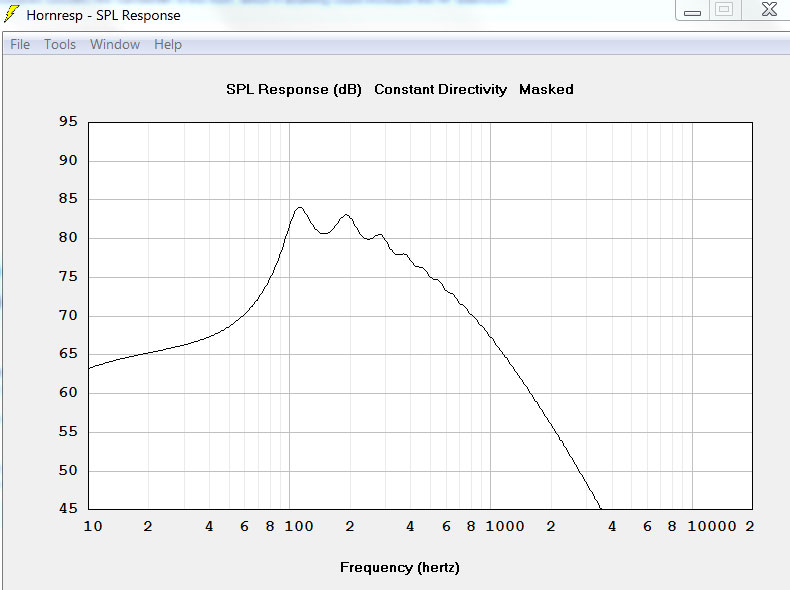Click the 70 dB axis value
Viewport: 790px width, 590px height.
point(68,315)
